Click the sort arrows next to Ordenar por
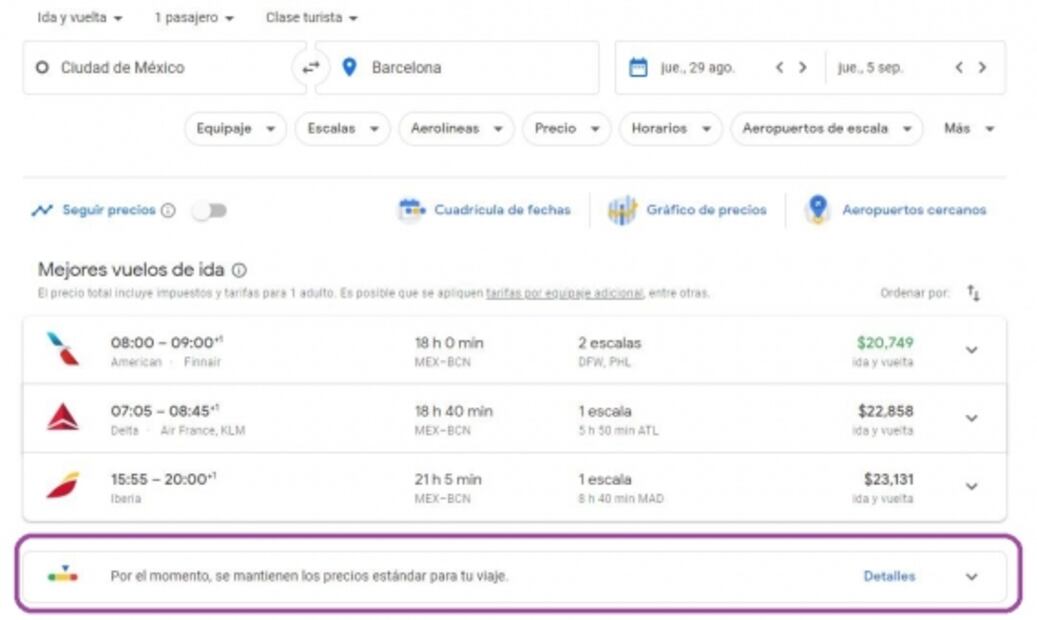The height and width of the screenshot is (620, 1037). click(975, 293)
